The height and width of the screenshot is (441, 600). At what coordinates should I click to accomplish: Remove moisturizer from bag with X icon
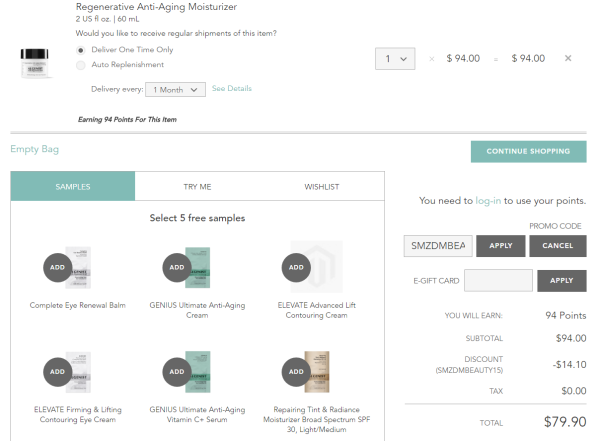tap(568, 58)
